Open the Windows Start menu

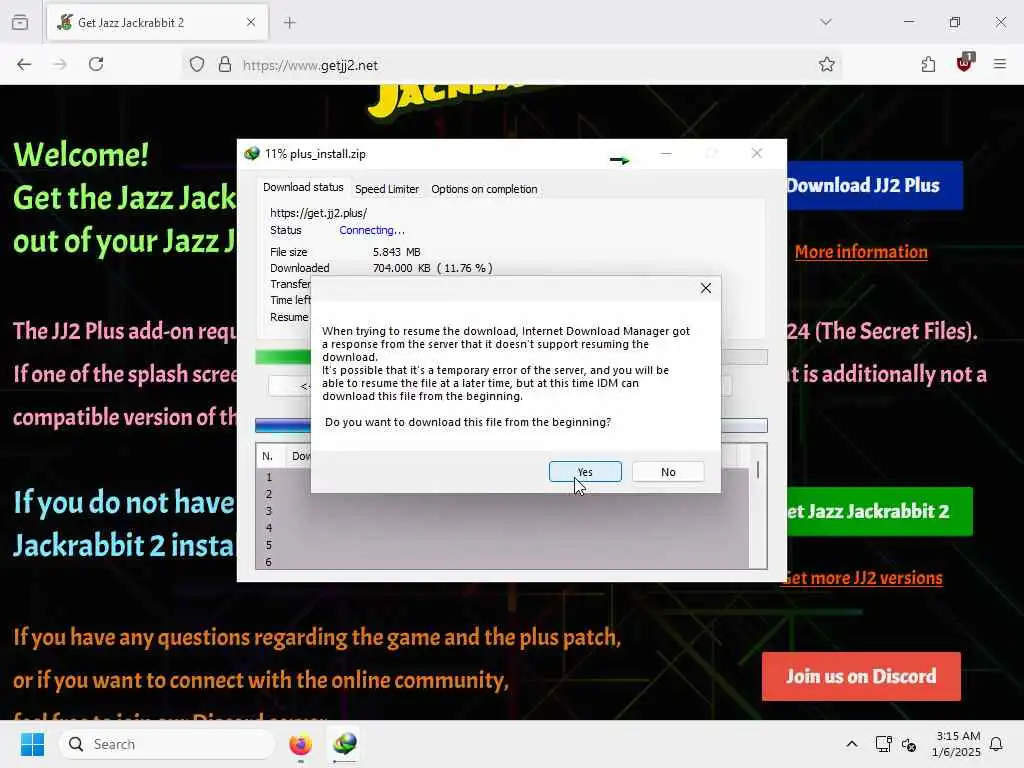32,744
